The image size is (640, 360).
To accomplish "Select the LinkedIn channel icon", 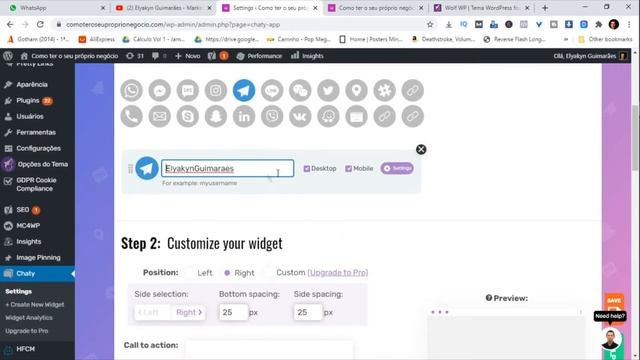I will tap(244, 116).
